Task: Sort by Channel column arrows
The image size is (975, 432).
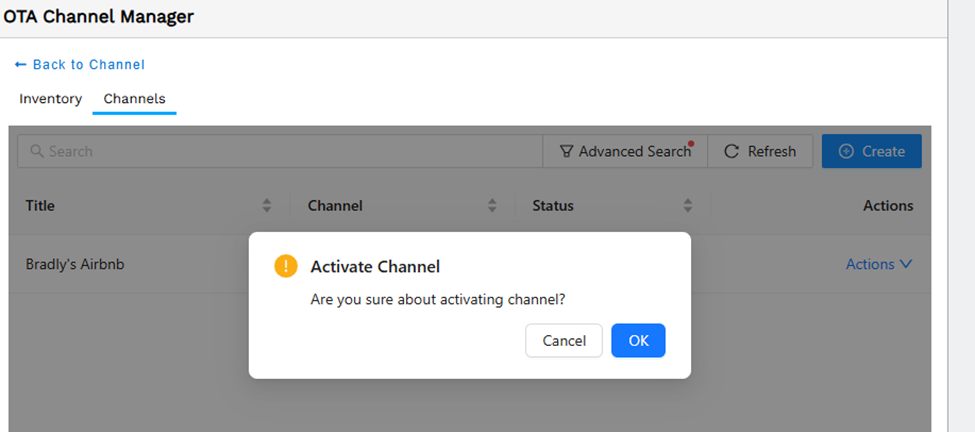Action: tap(492, 206)
